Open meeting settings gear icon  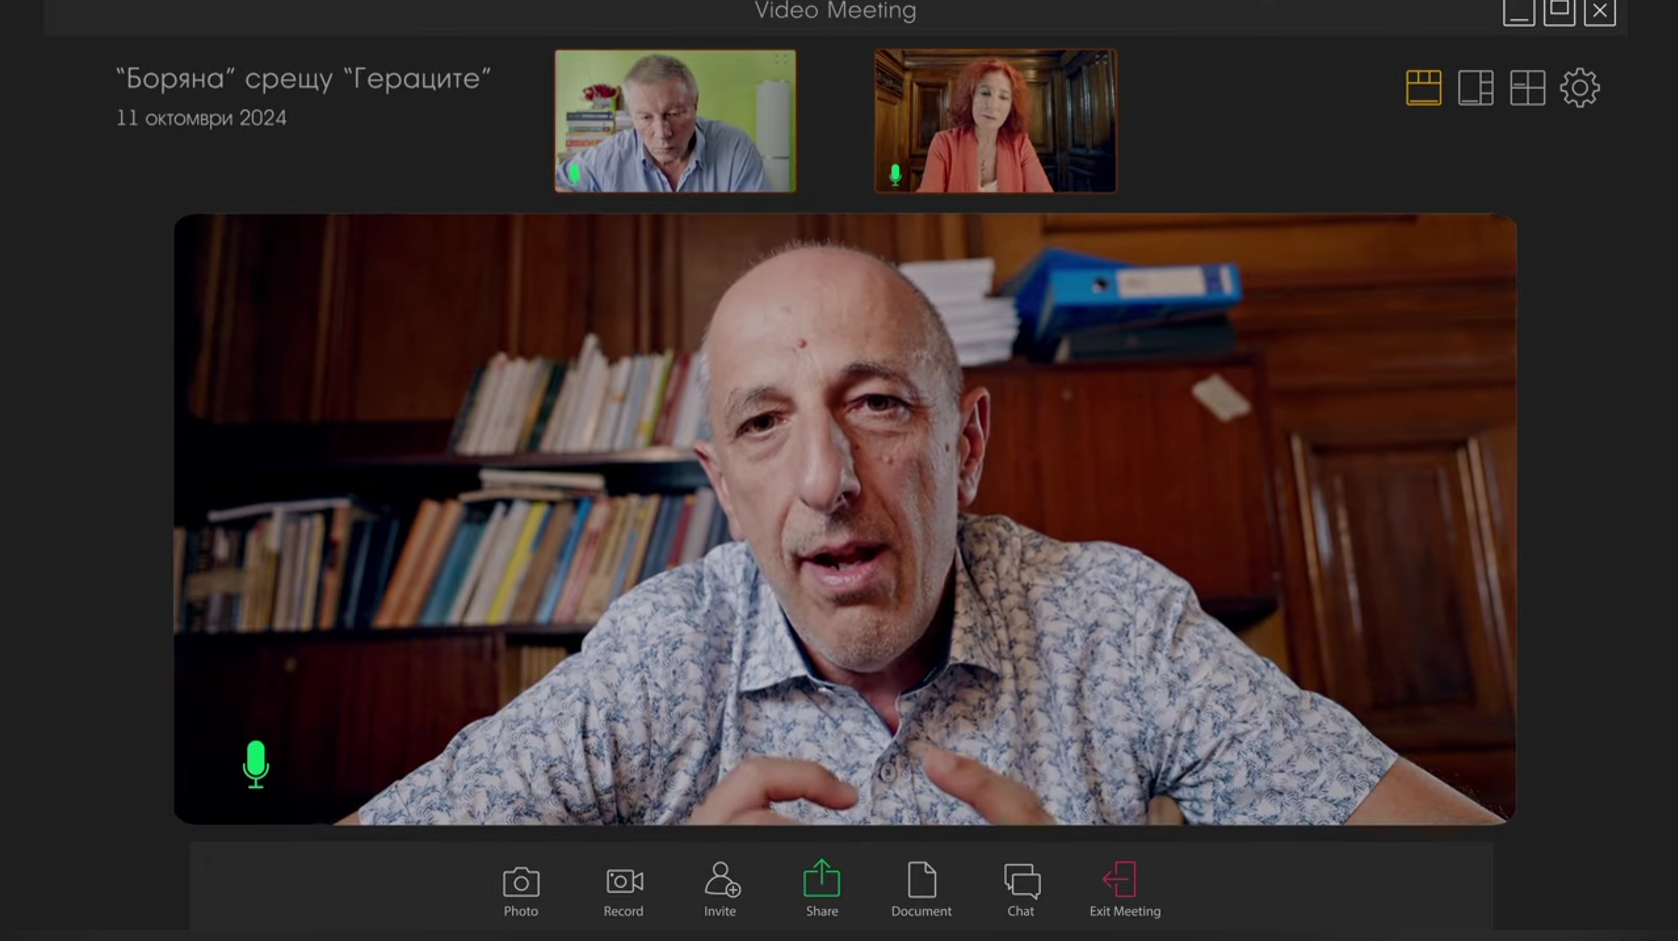1579,88
